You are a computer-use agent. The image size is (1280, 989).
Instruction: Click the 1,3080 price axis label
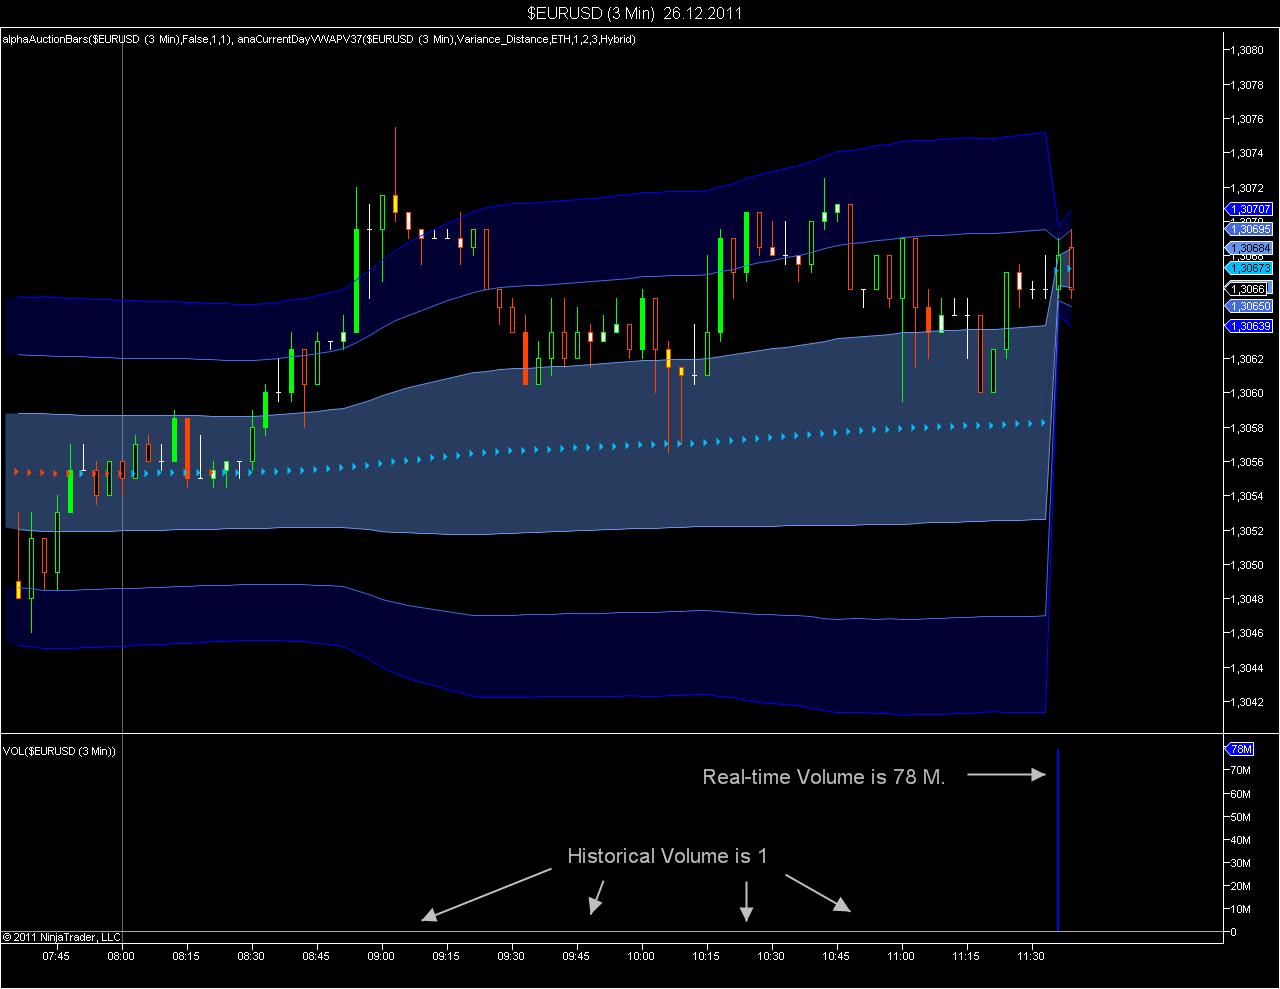click(1247, 50)
